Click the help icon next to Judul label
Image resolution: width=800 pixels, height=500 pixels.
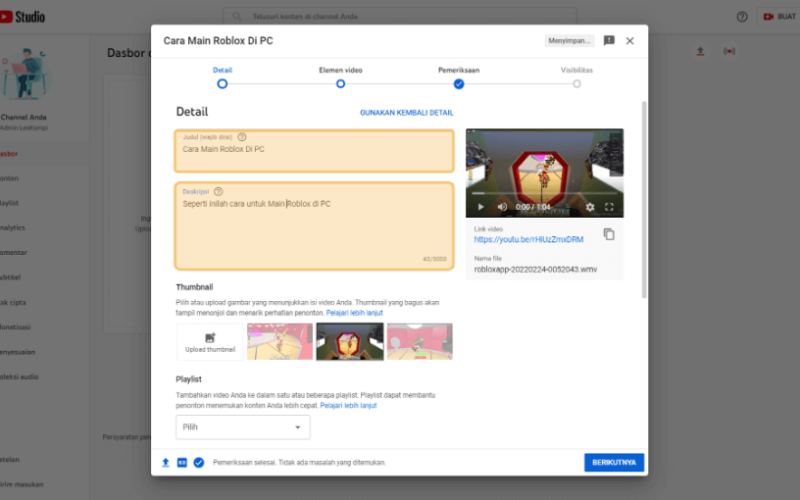(242, 137)
